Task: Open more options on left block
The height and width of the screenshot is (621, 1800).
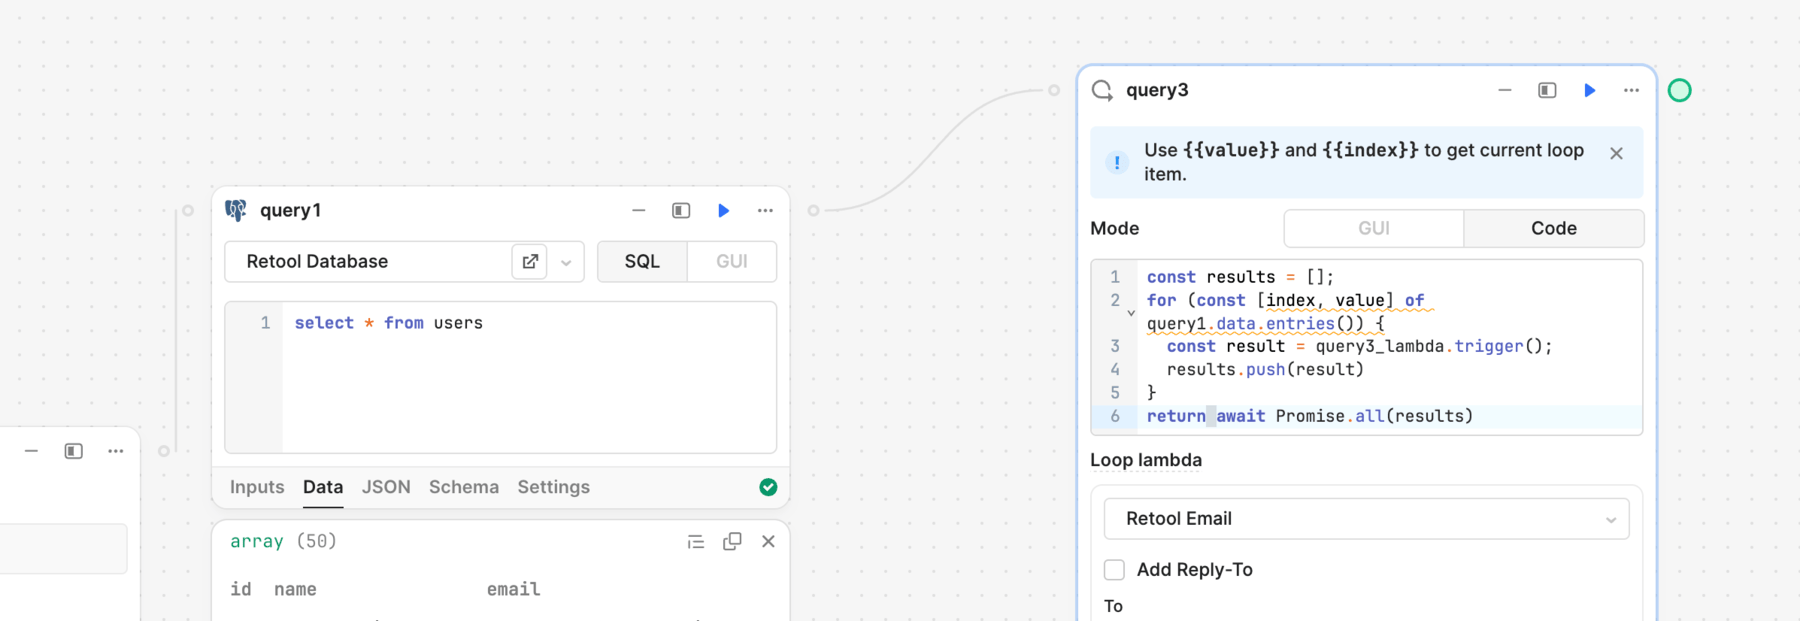Action: (x=116, y=451)
